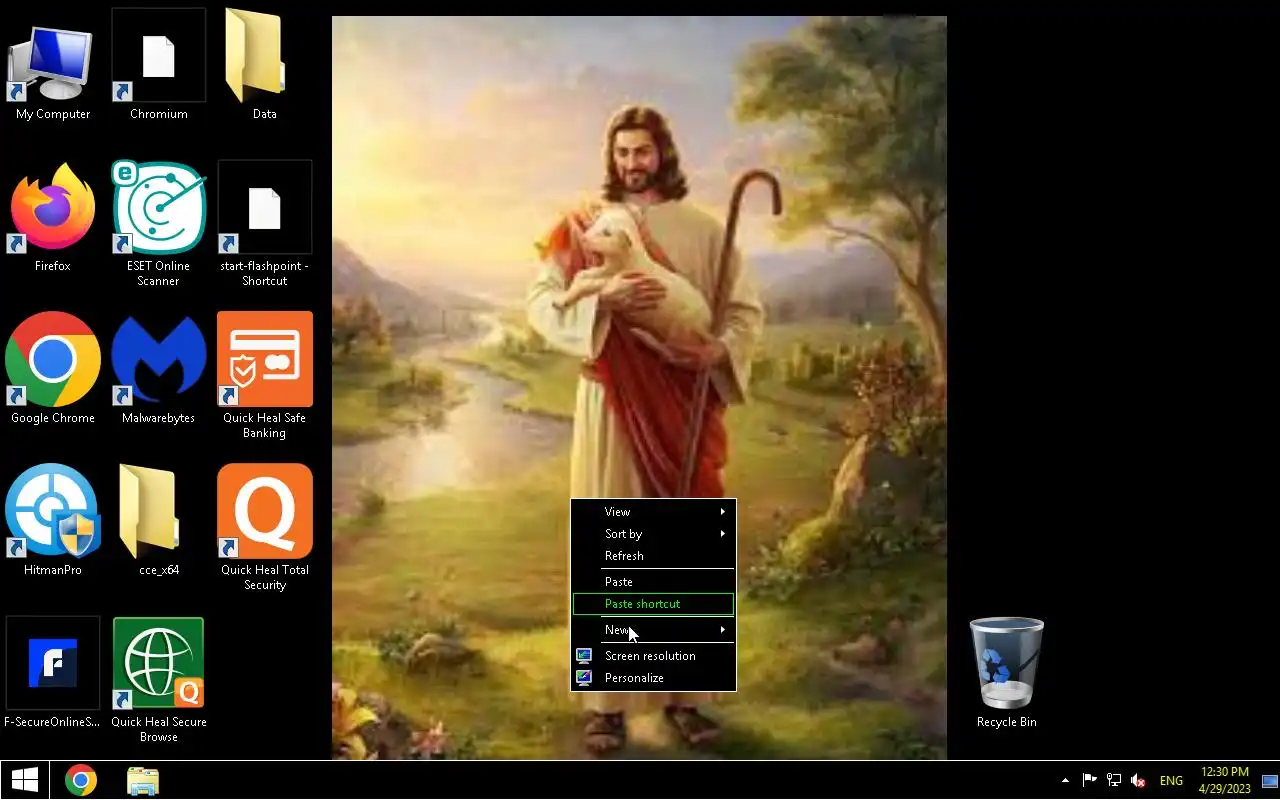The height and width of the screenshot is (800, 1280).
Task: Show hidden tray icons arrow
Action: pos(1065,780)
